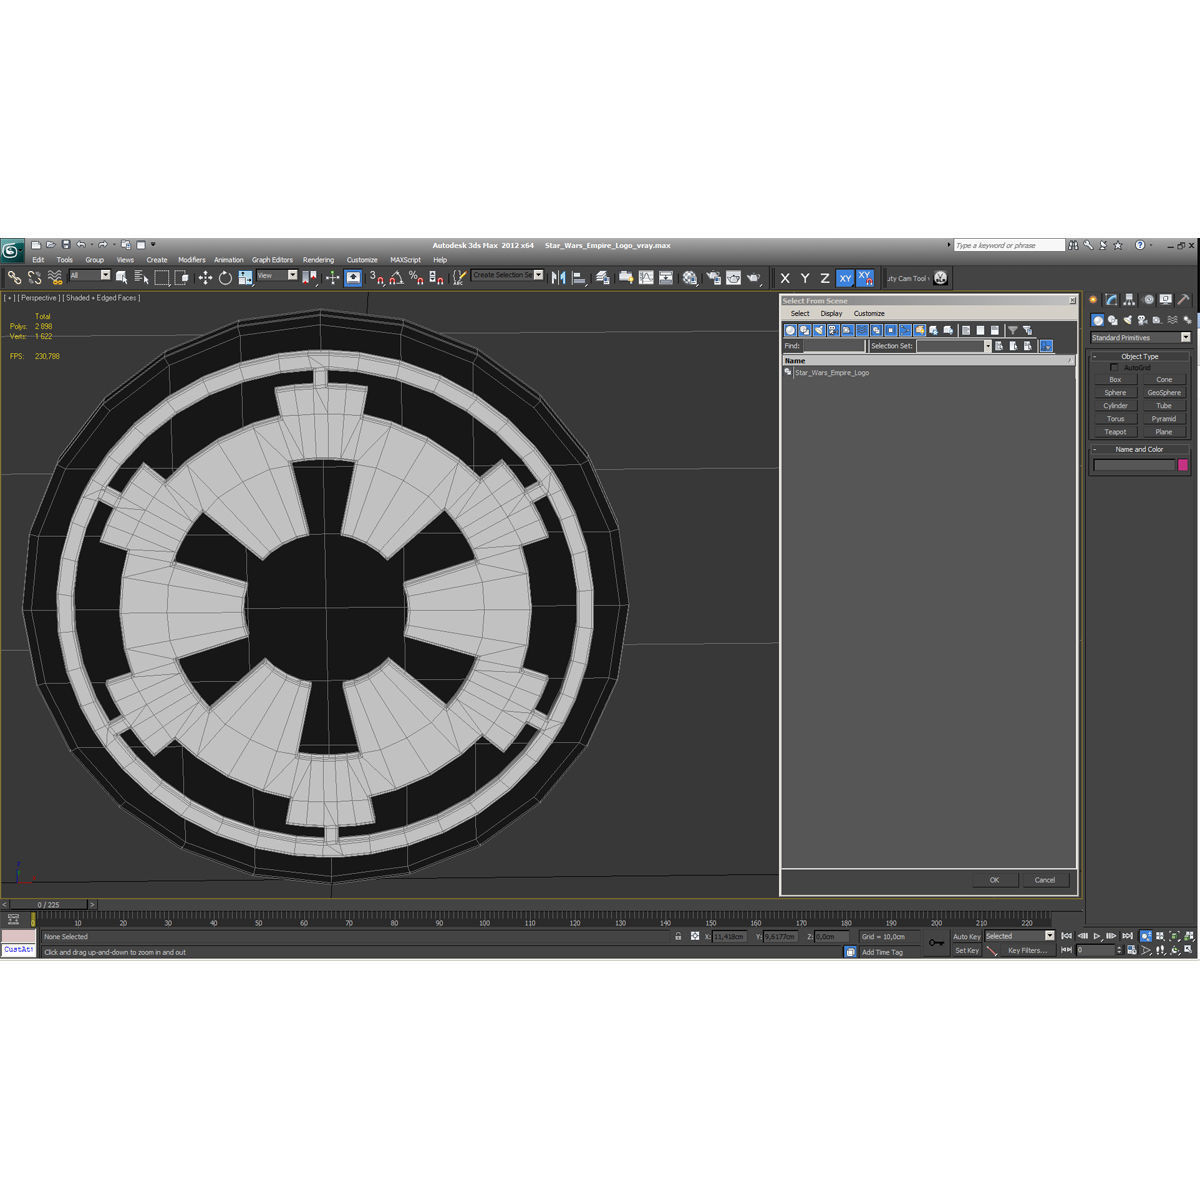Toggle the 3D Snaps button
This screenshot has width=1200, height=1200.
coord(376,277)
